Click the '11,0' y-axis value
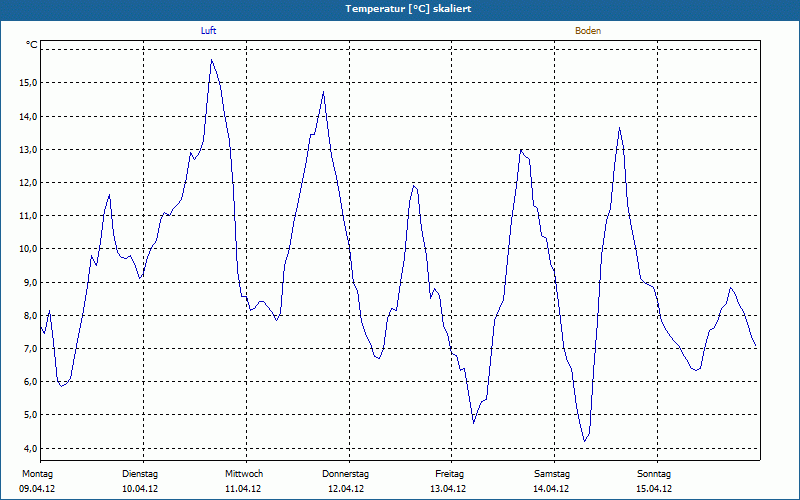Image resolution: width=800 pixels, height=500 pixels. 29,216
